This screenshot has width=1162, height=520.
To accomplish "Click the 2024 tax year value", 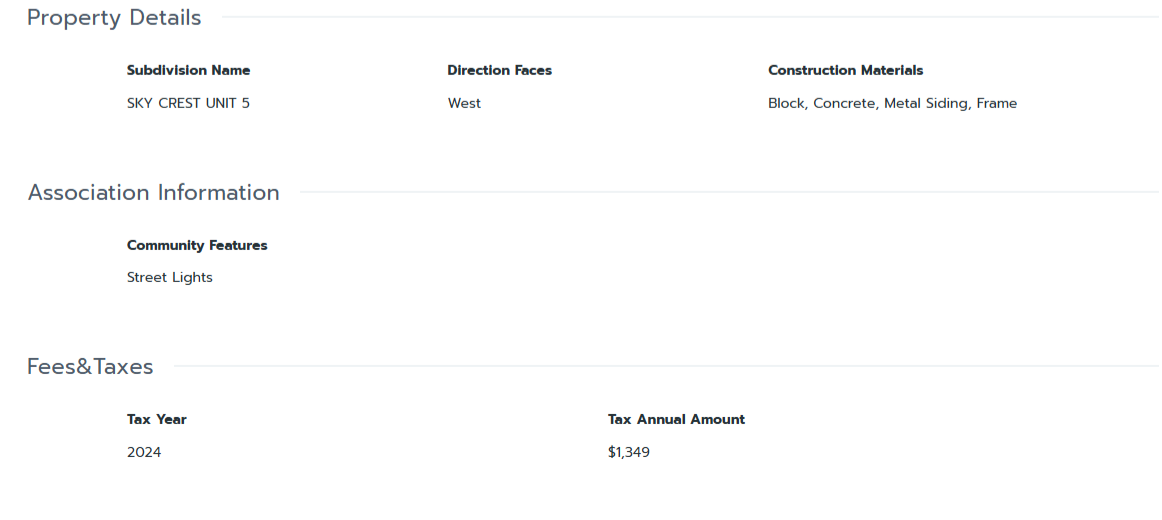I will 144,452.
